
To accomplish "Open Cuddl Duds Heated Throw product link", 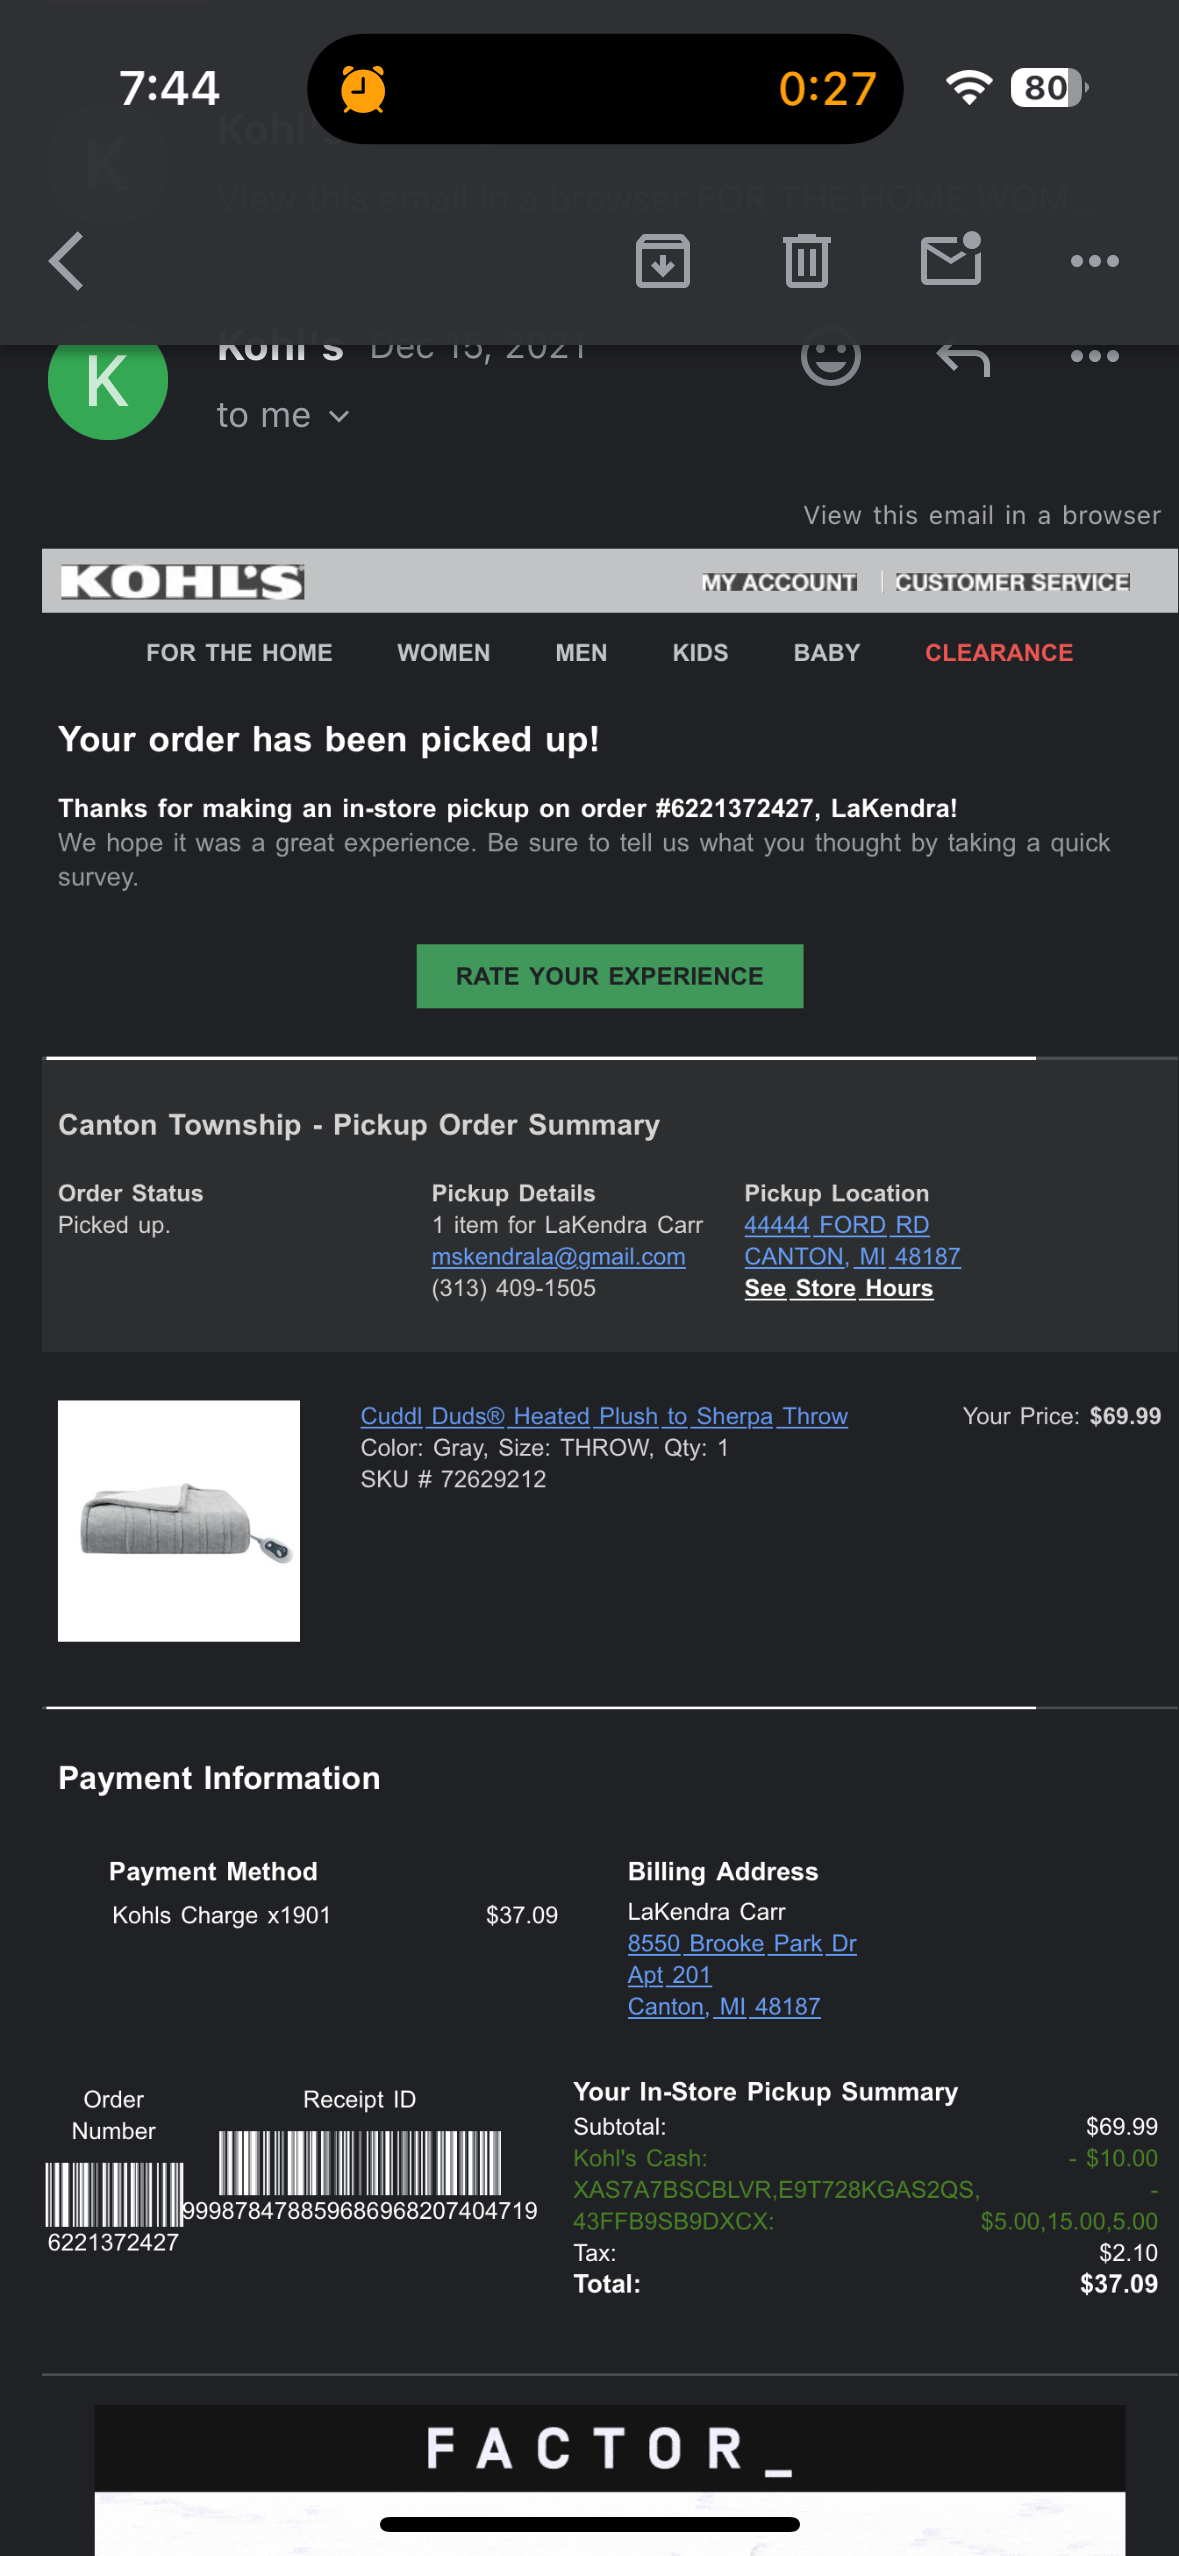I will (603, 1416).
